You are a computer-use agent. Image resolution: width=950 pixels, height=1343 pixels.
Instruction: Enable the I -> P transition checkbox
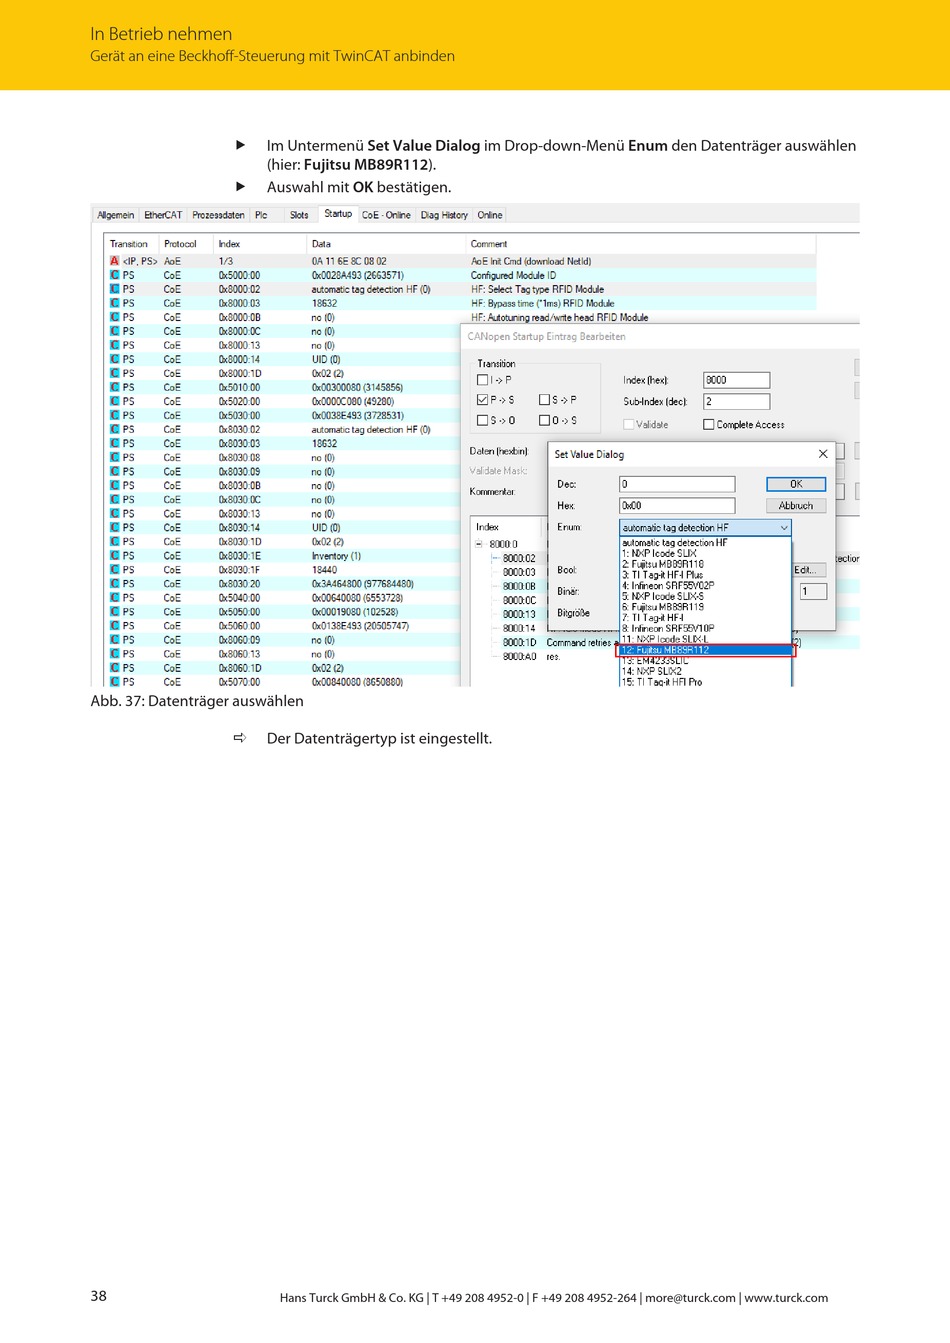[x=483, y=380]
